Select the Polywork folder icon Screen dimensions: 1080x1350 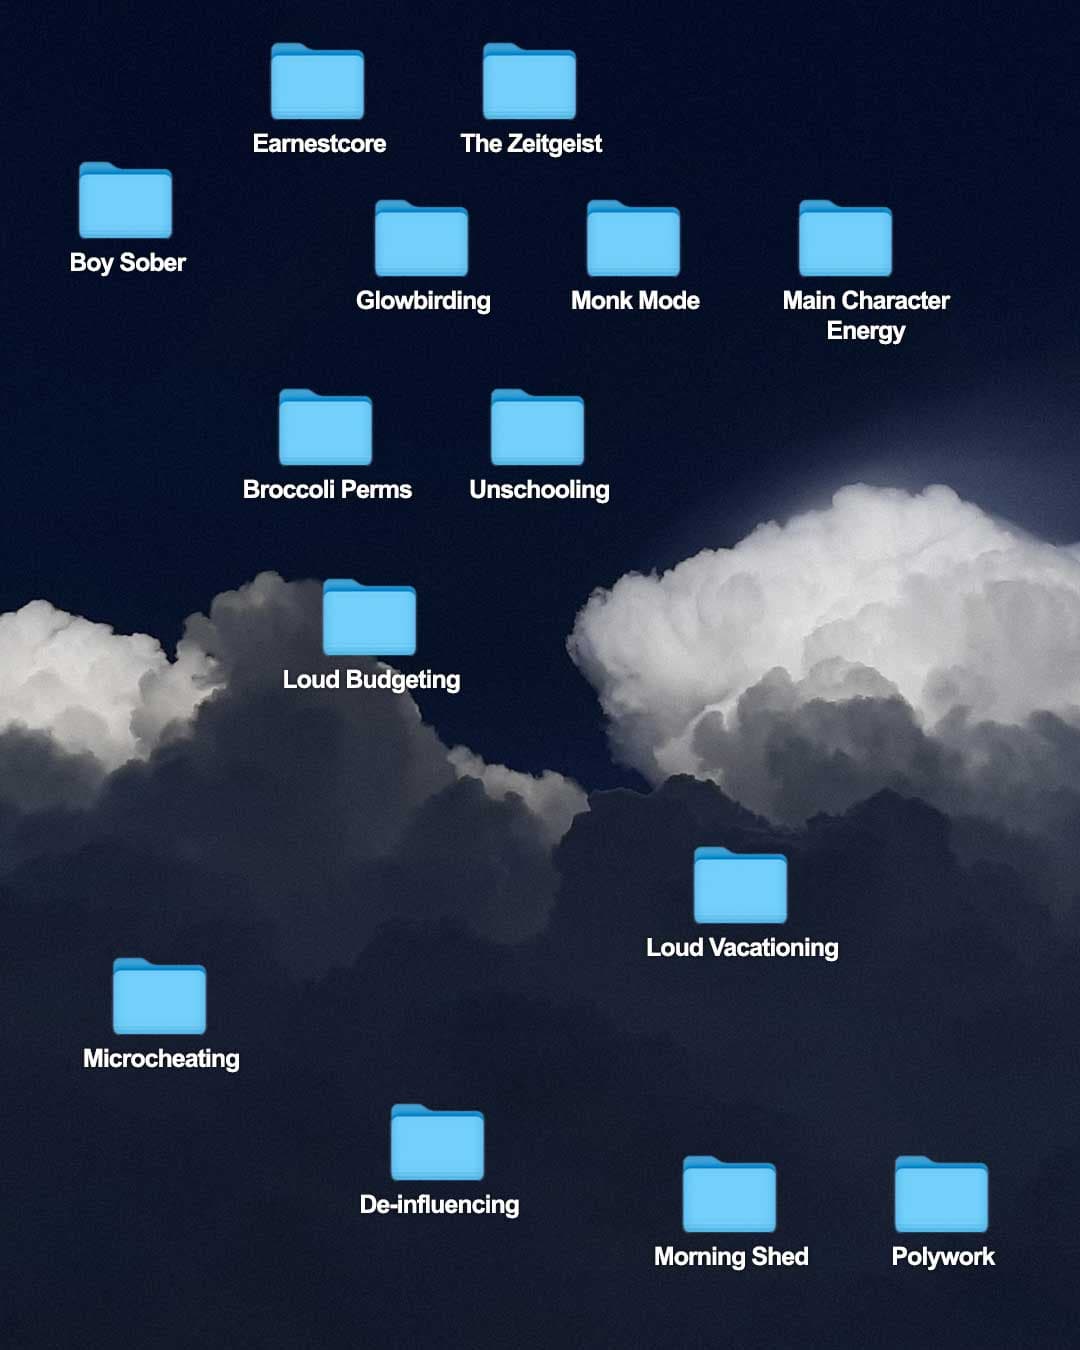(941, 1194)
